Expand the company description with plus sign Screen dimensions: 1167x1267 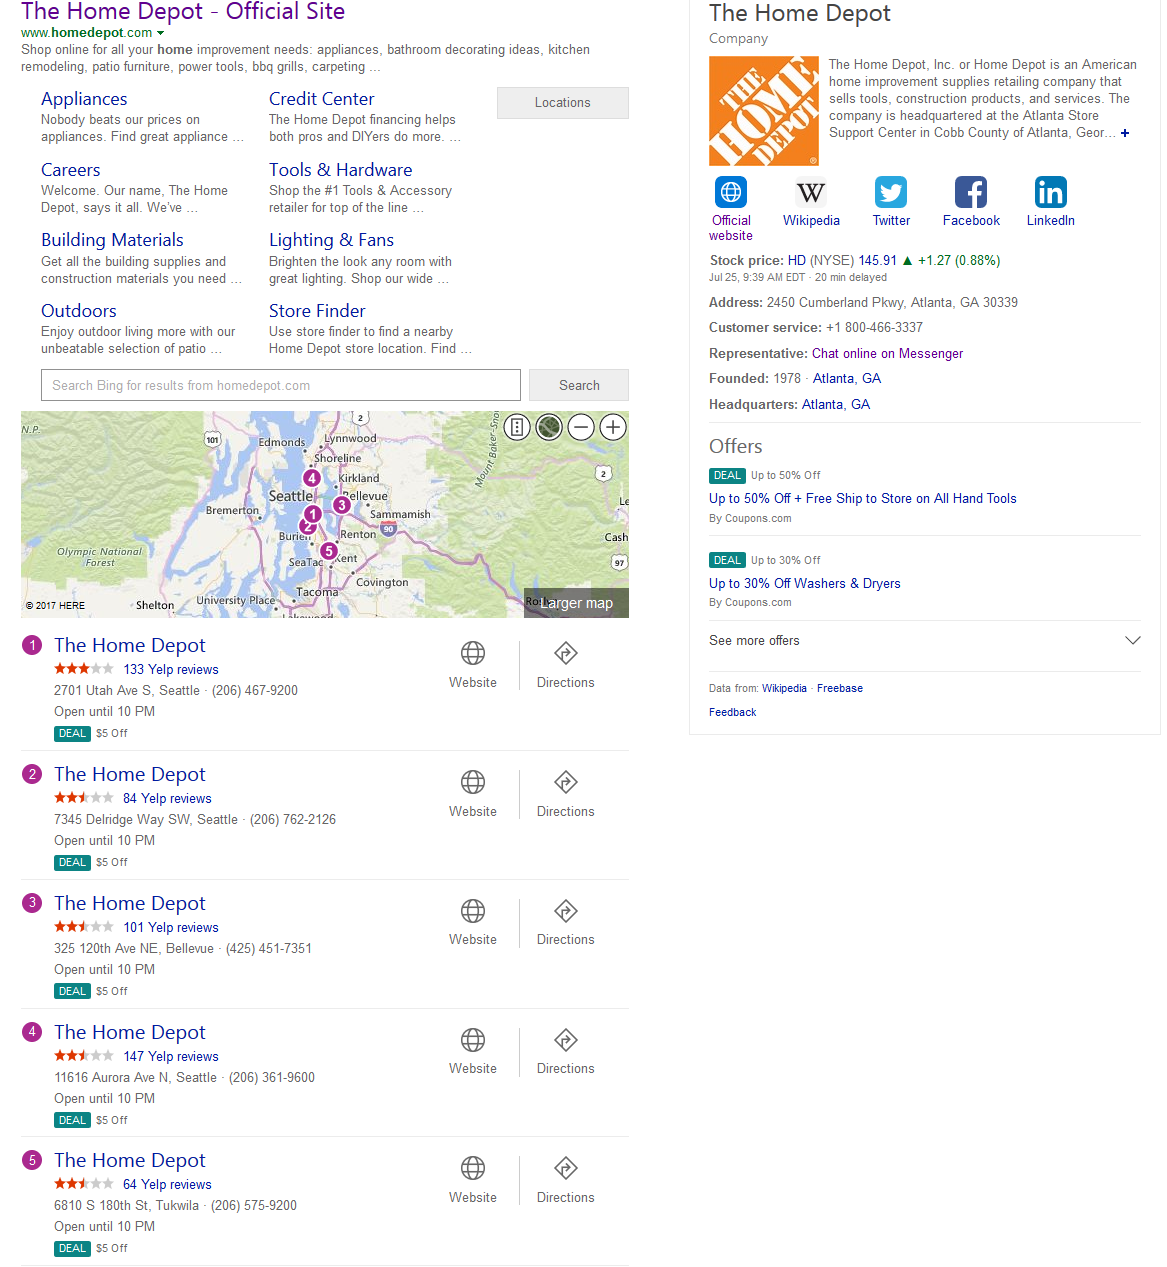click(1125, 133)
